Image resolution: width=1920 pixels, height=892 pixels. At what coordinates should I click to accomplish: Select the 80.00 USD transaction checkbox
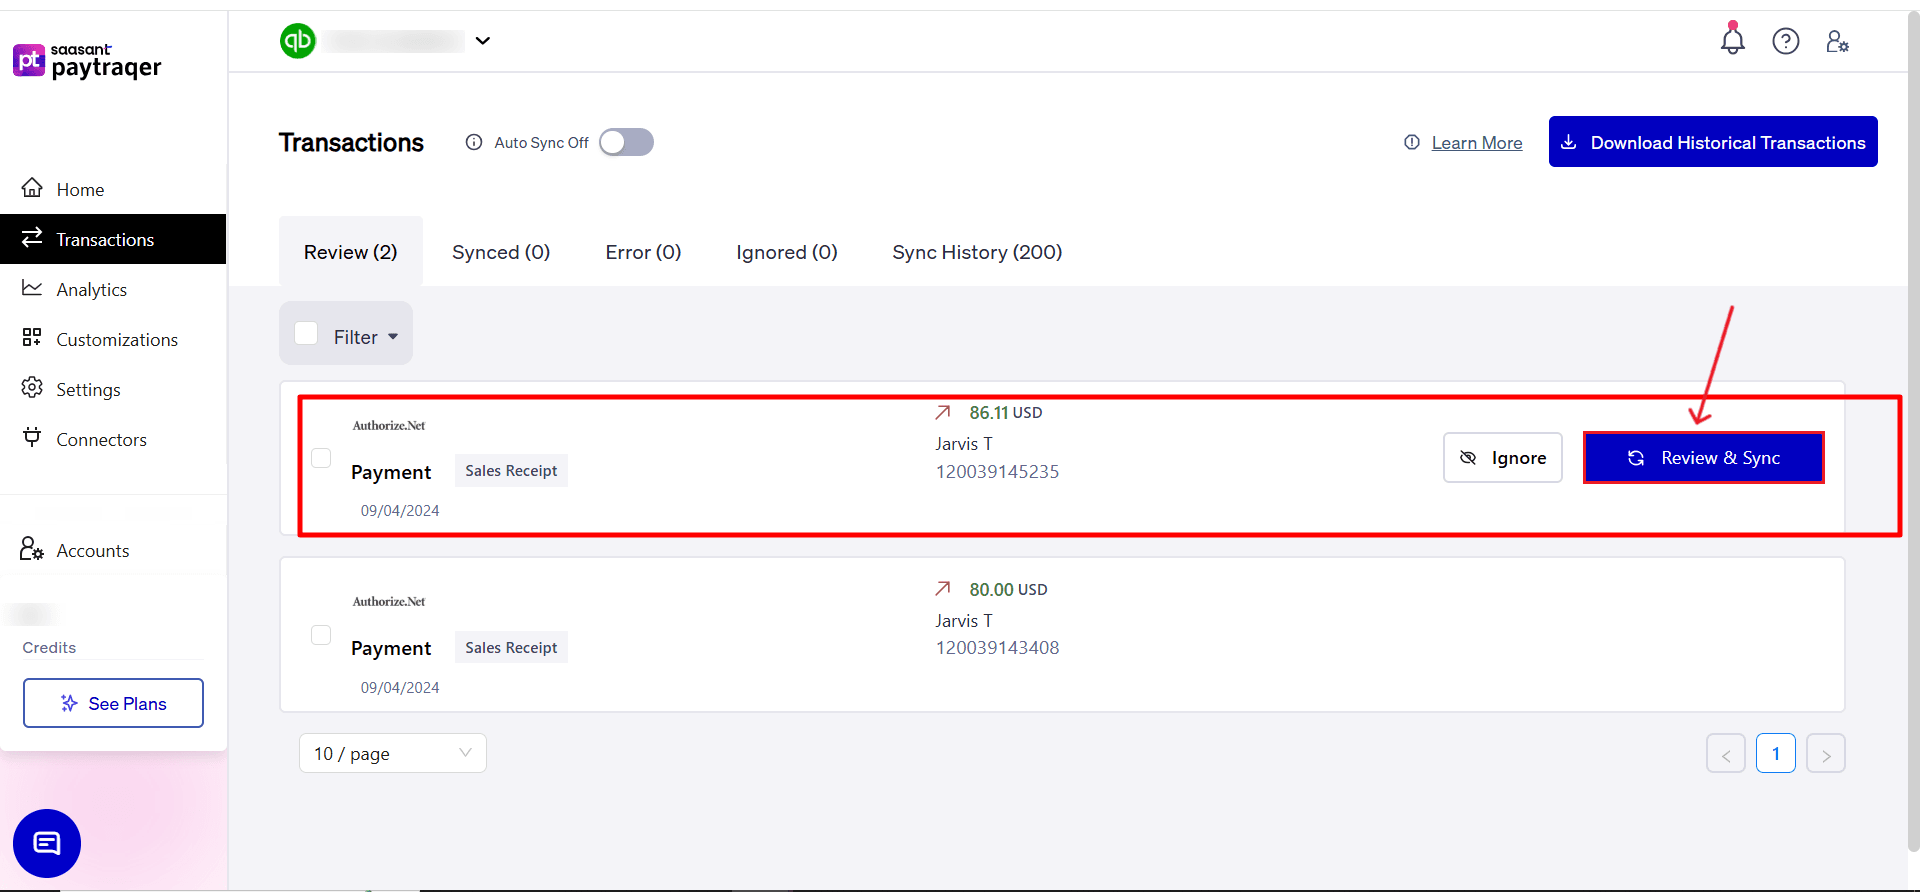point(321,635)
